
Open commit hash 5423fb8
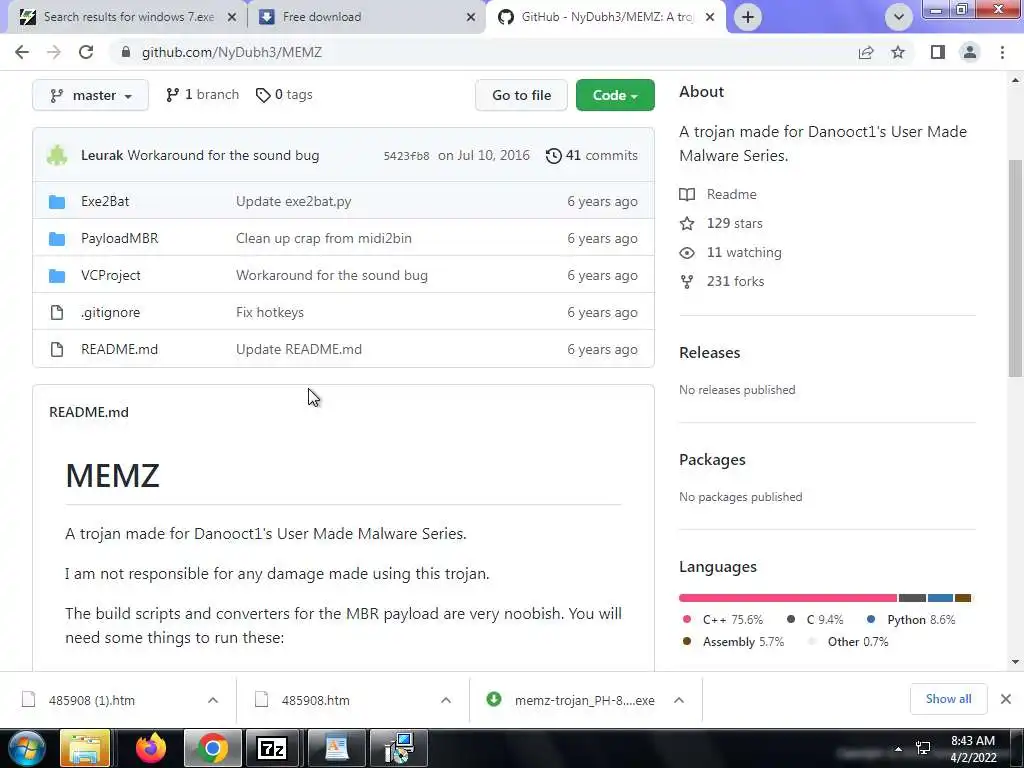point(406,156)
